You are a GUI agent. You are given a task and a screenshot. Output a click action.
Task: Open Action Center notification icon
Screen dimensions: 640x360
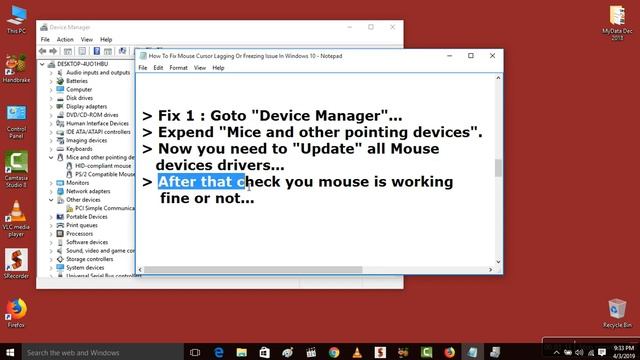click(x=602, y=353)
